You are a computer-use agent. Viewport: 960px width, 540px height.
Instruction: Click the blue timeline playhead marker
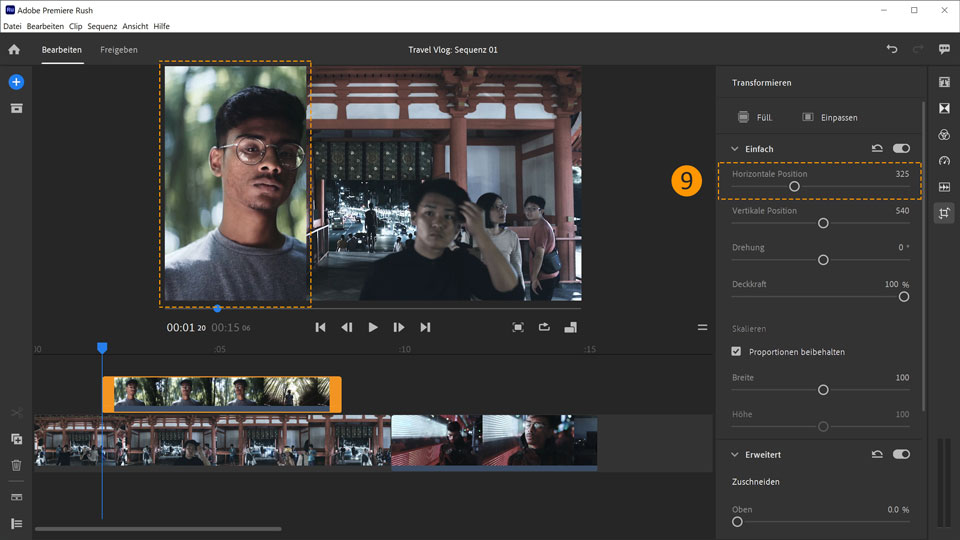102,348
